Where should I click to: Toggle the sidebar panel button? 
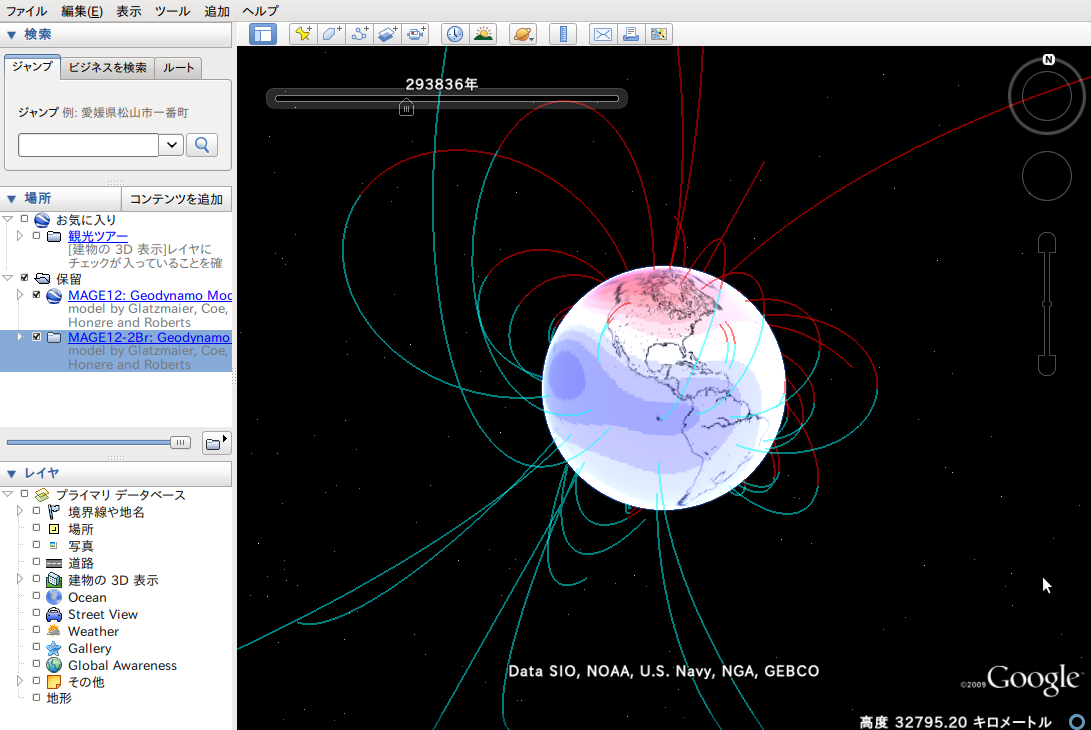tap(262, 34)
